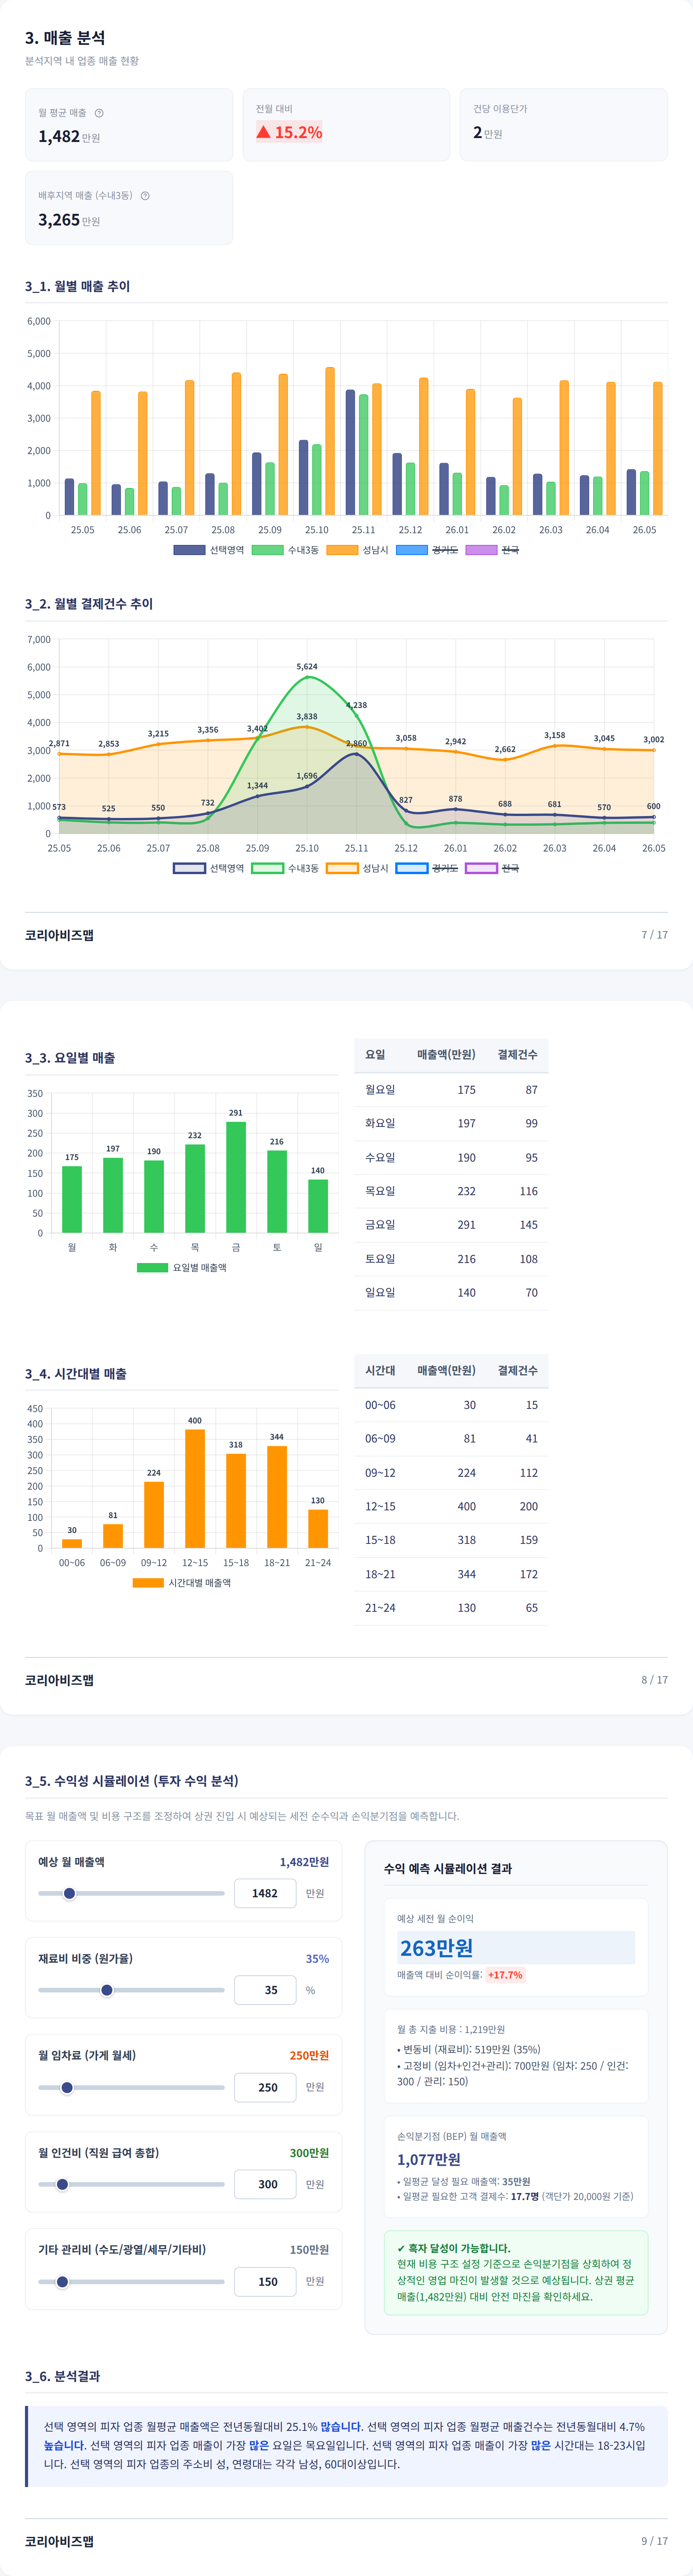
Task: Click the 목요일 row label
Action: 380,1191
